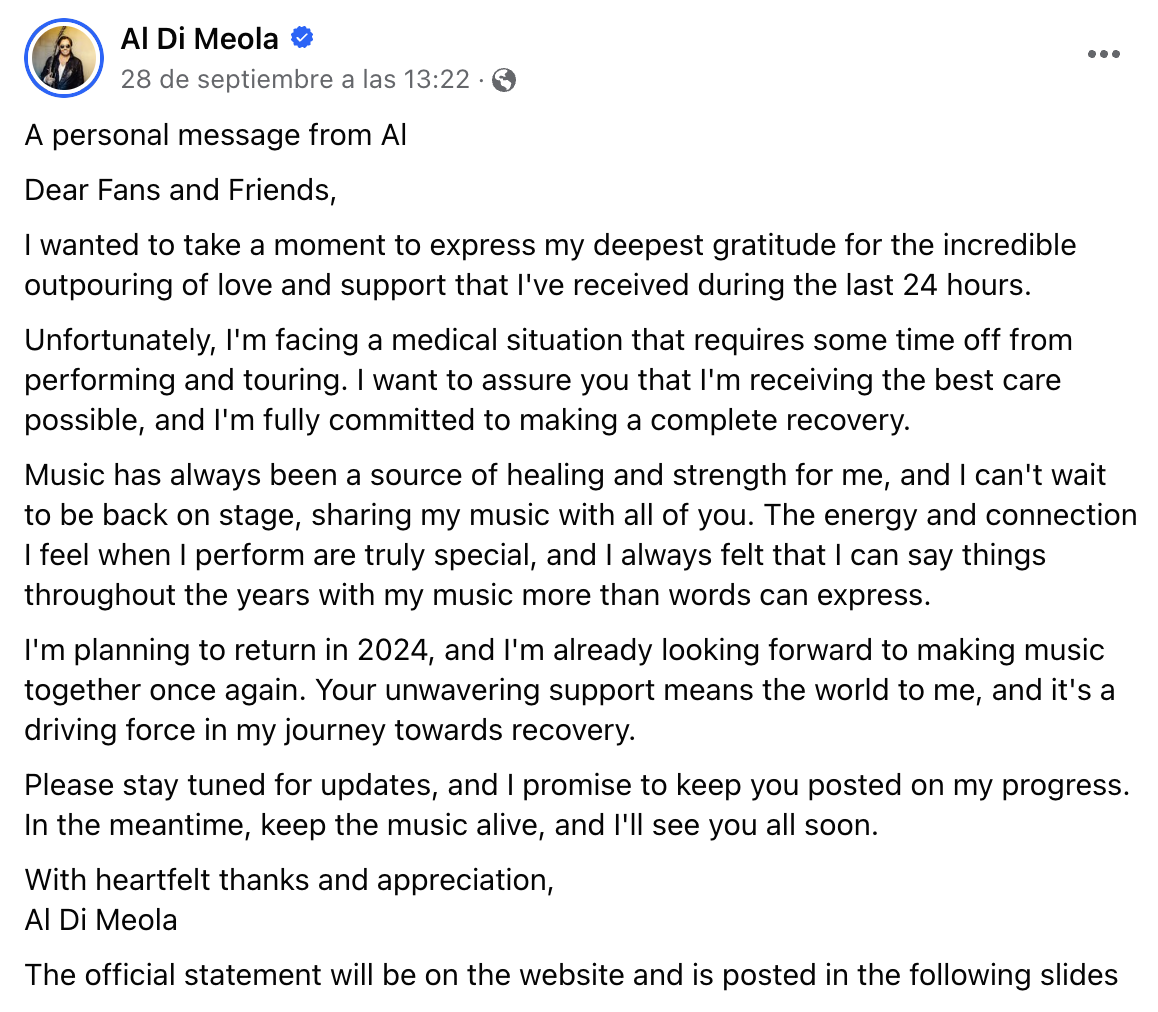The width and height of the screenshot is (1158, 1012).
Task: Click the 'A personal message from Al' line
Action: 216,135
